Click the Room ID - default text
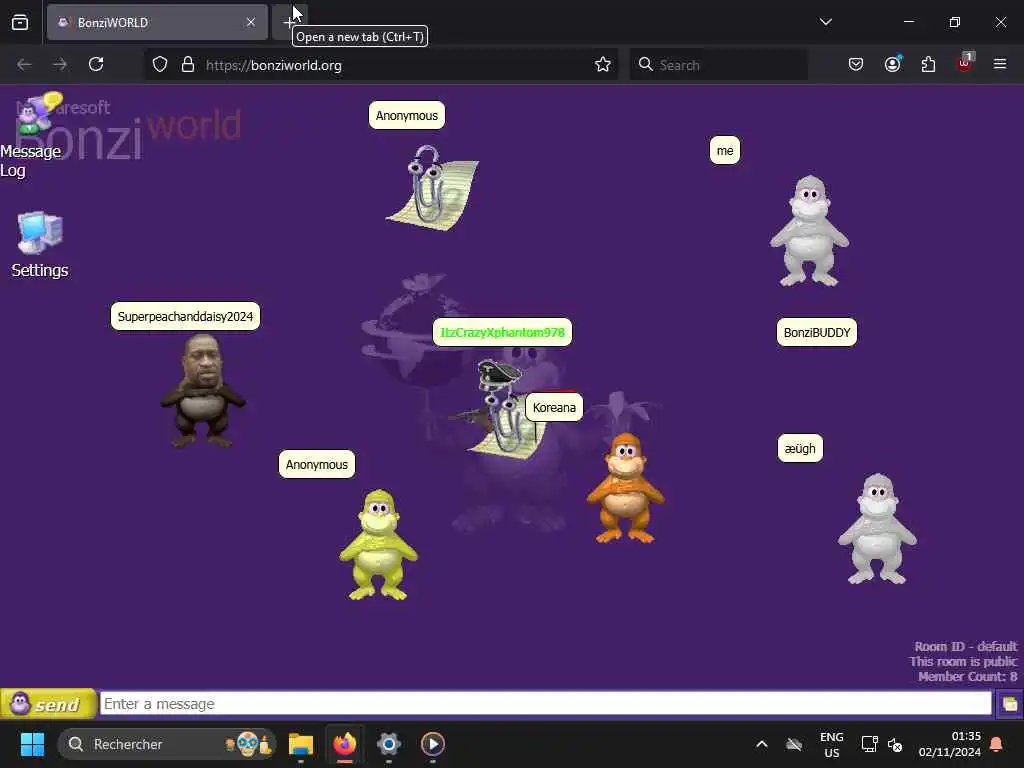 coord(965,647)
